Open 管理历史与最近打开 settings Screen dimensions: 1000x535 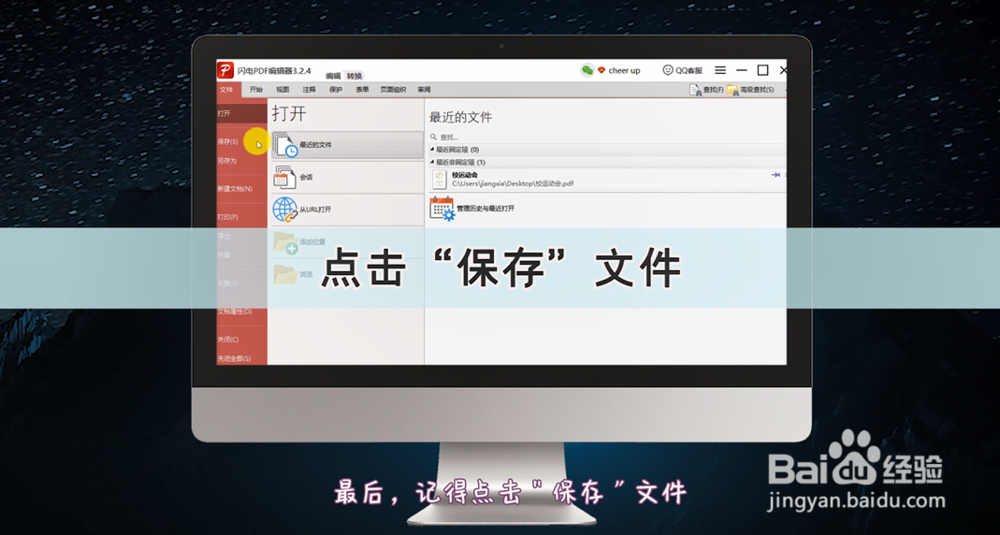(x=473, y=209)
